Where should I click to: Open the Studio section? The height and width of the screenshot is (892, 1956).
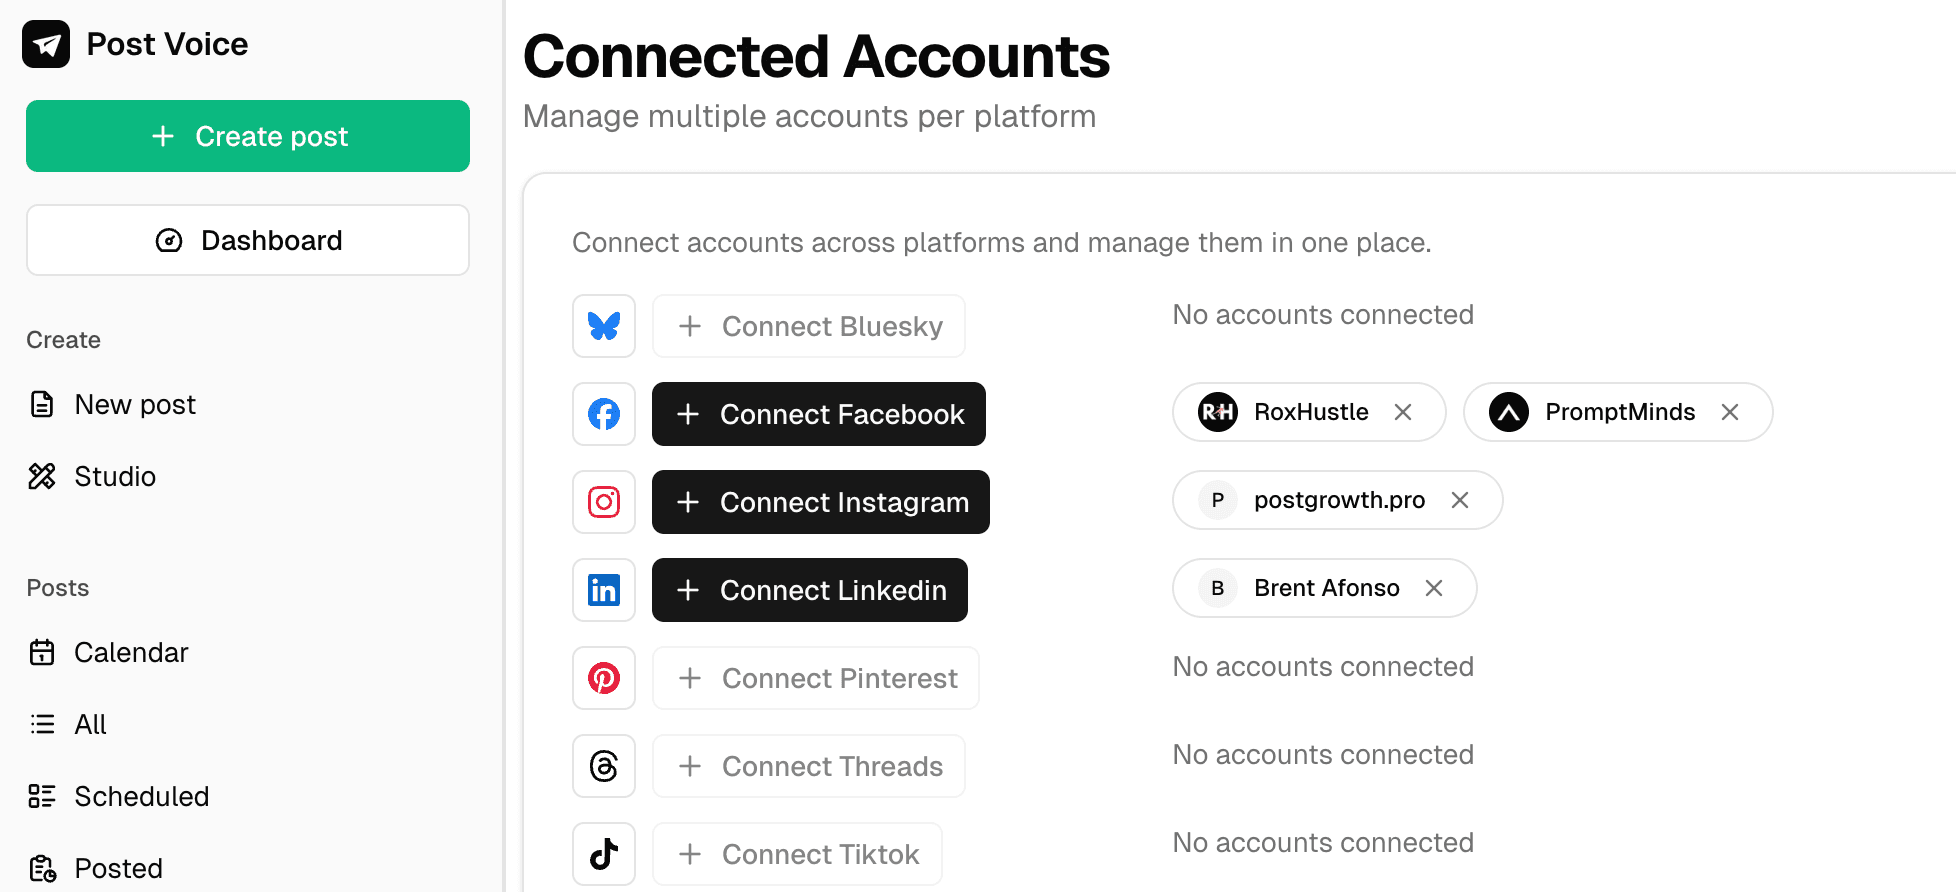114,476
